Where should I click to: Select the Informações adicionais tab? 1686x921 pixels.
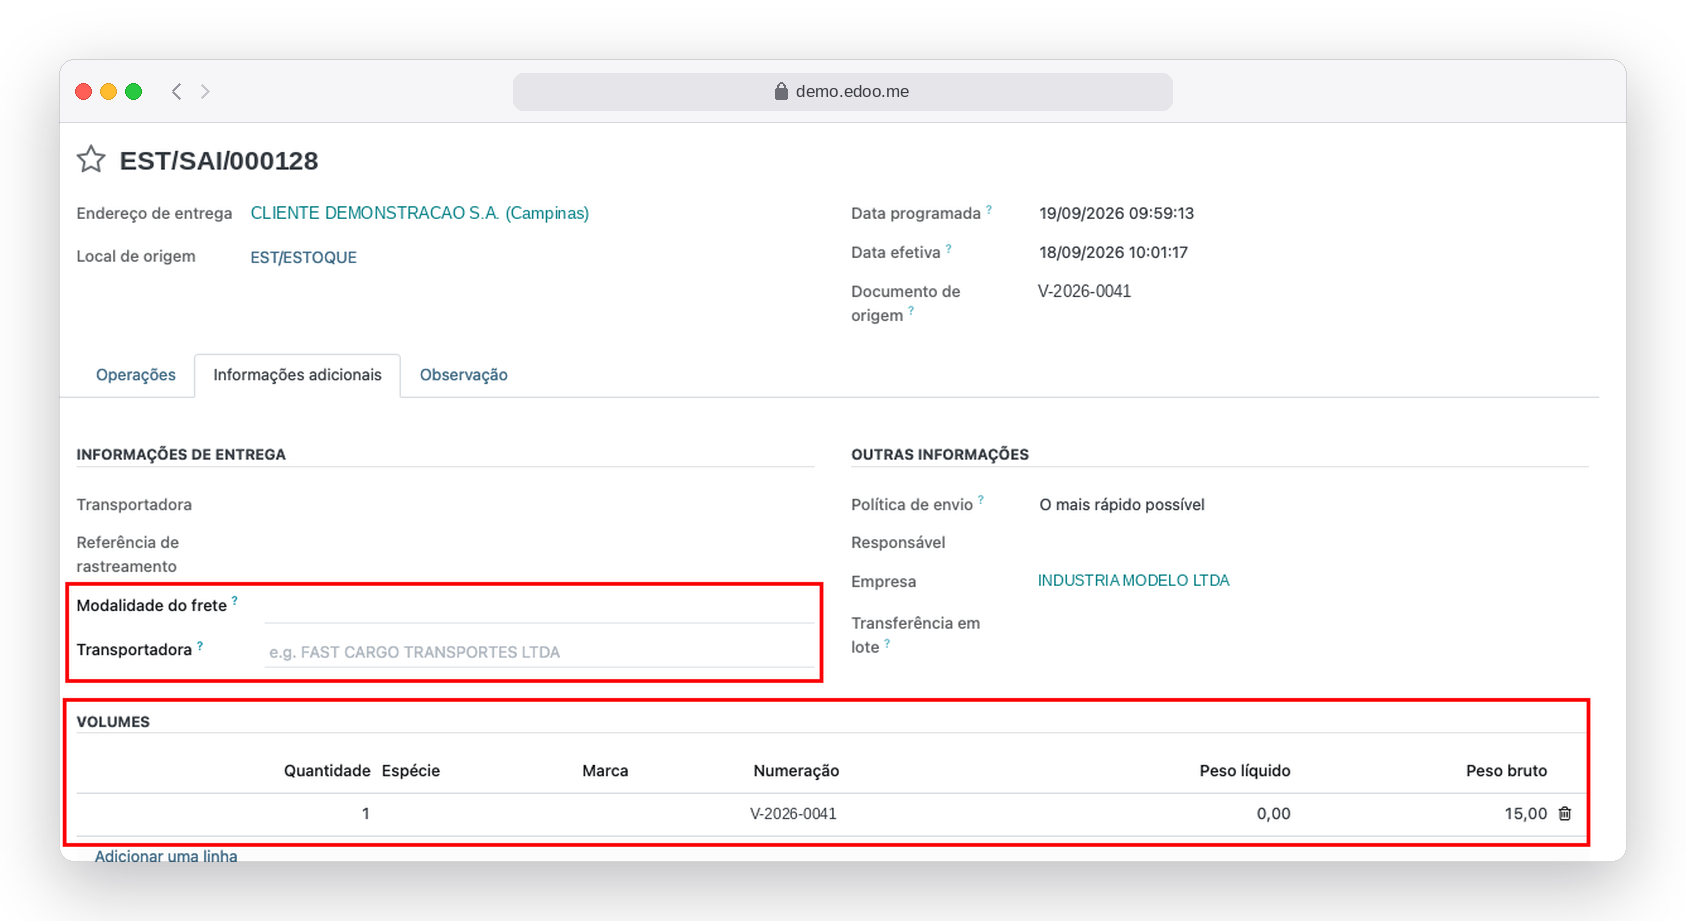[x=297, y=375]
